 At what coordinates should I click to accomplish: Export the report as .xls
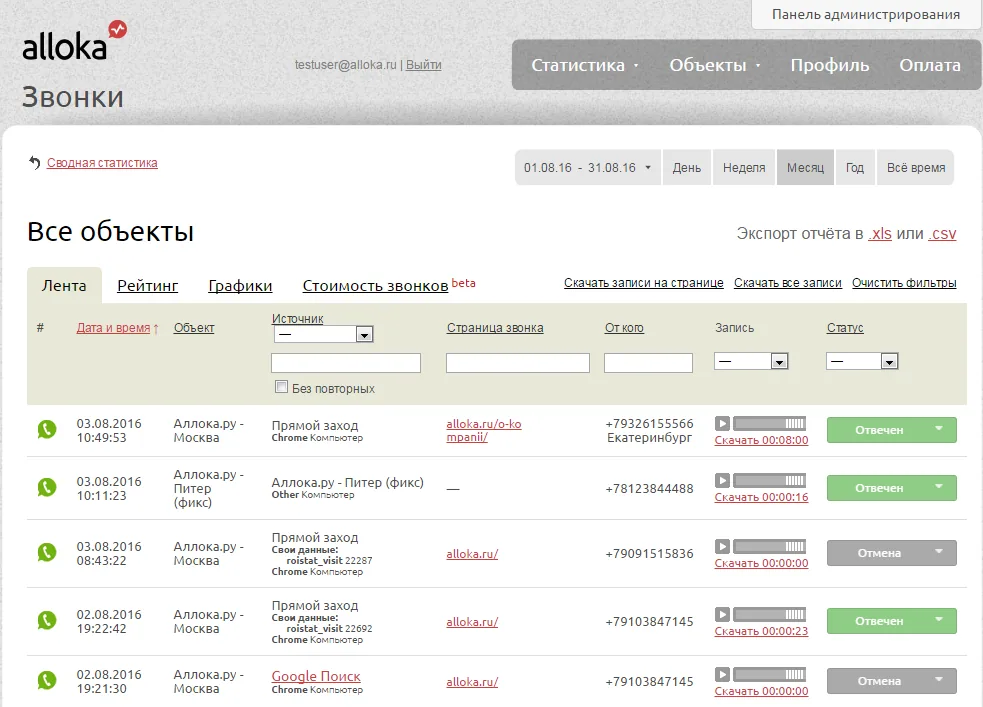pyautogui.click(x=880, y=234)
